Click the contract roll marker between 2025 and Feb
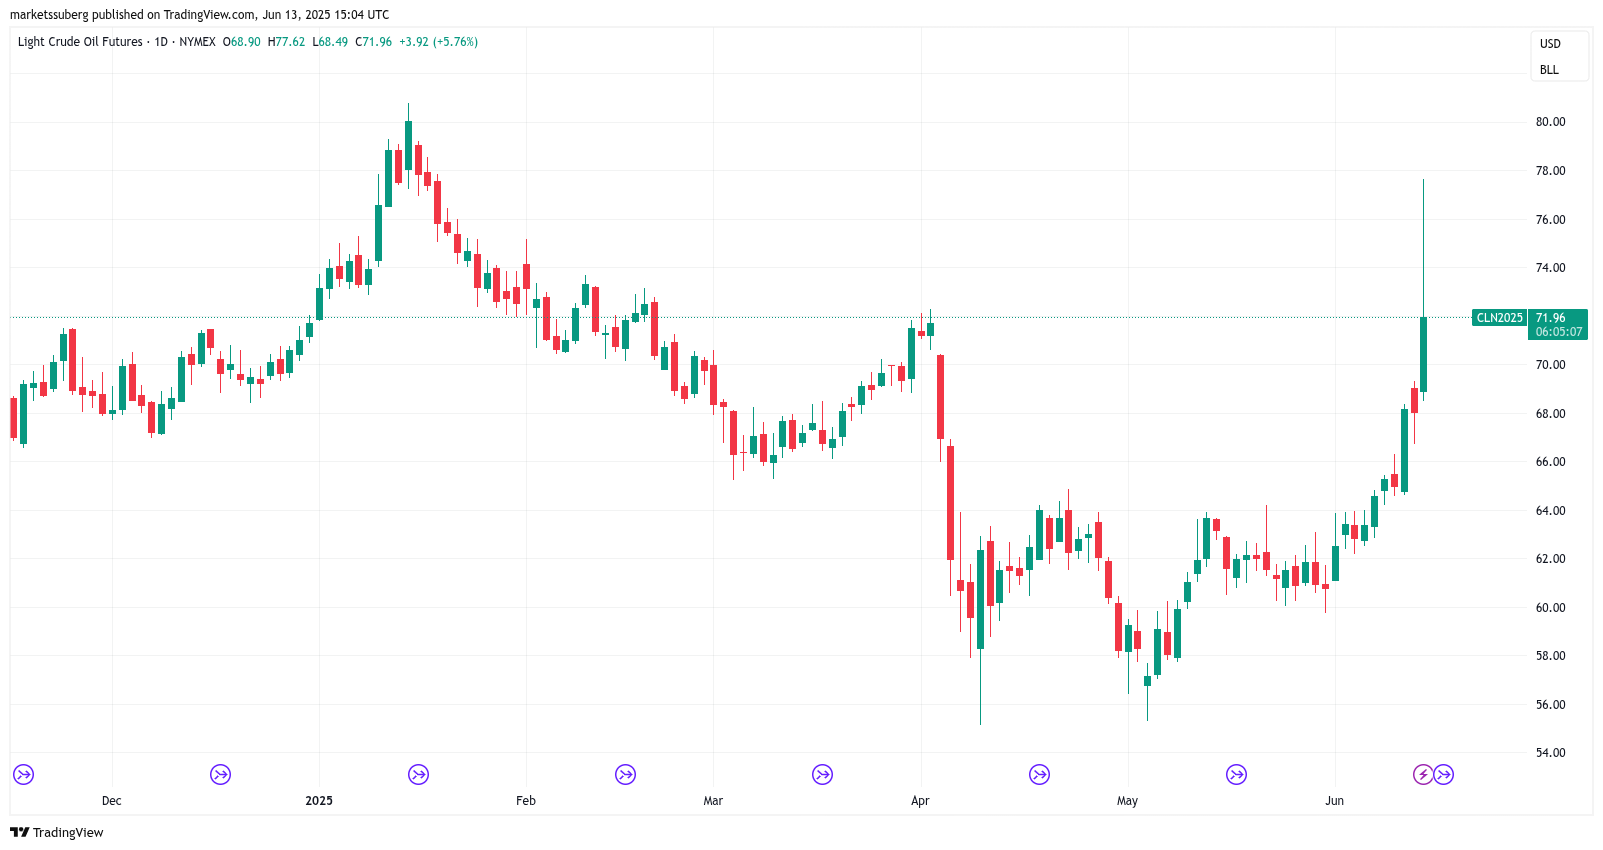The height and width of the screenshot is (850, 1603). [x=419, y=774]
